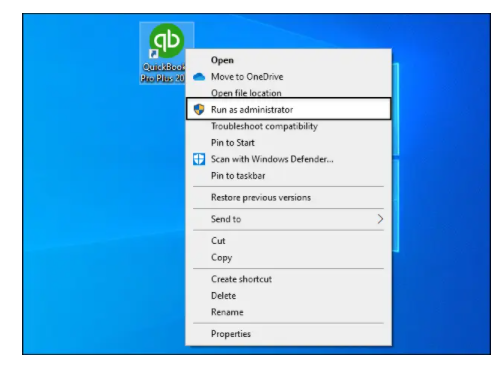Image resolution: width=500 pixels, height=367 pixels.
Task: Choose Delete from the context menu
Action: coord(288,296)
